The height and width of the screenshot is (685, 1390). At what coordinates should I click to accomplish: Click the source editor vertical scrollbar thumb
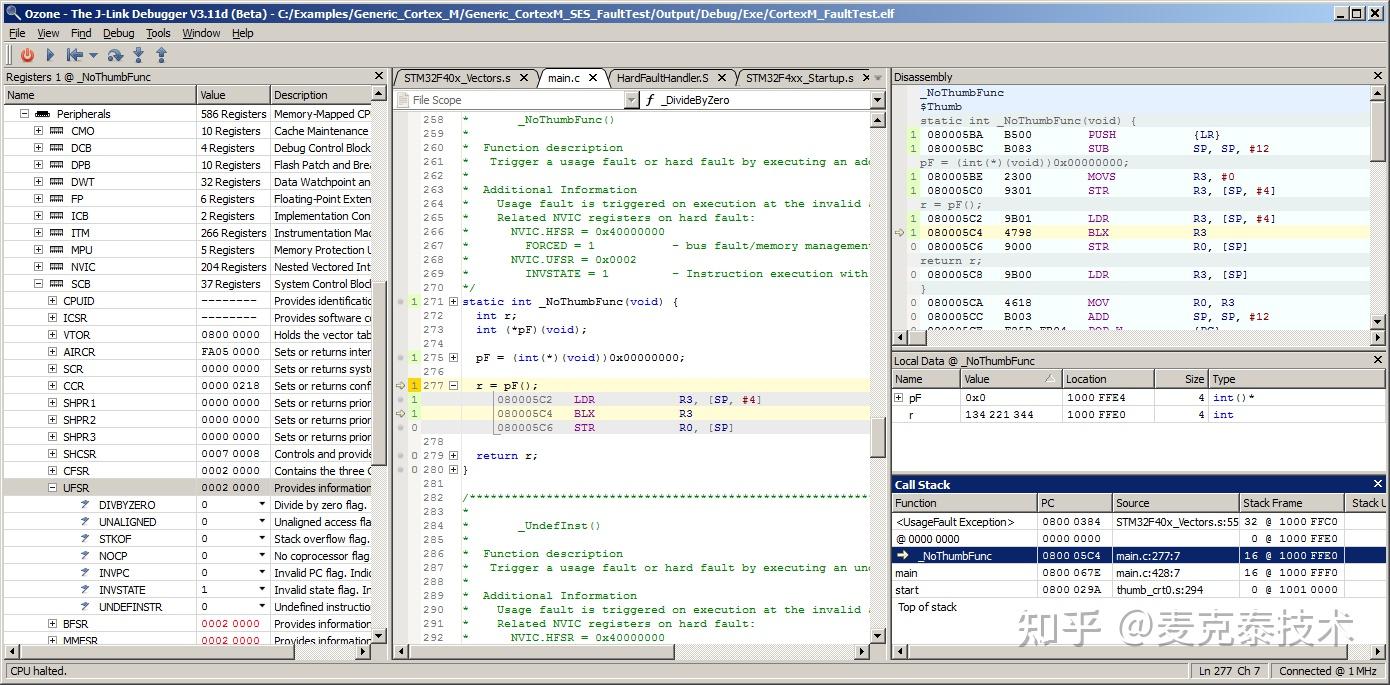pos(877,435)
